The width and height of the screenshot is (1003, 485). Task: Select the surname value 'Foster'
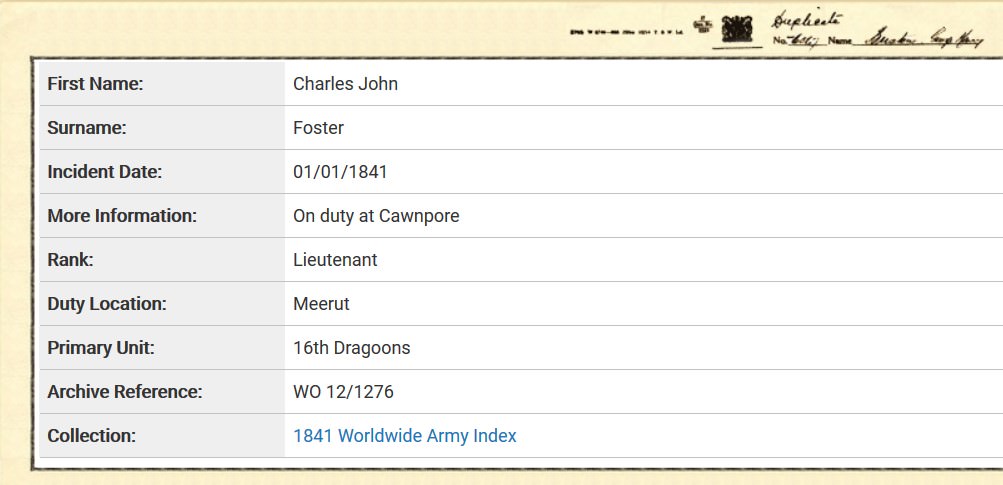pos(319,128)
